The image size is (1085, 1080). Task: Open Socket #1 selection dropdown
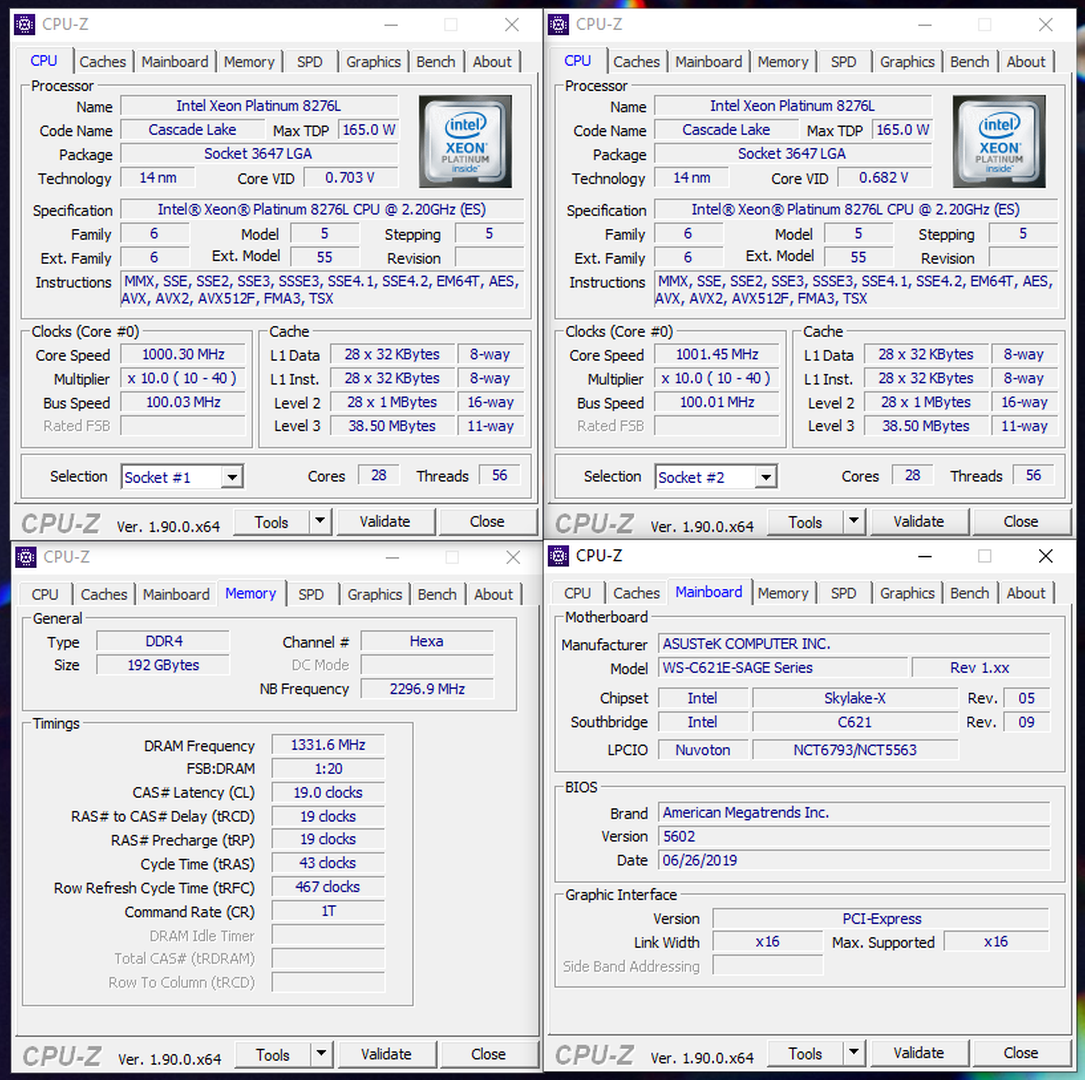point(232,477)
